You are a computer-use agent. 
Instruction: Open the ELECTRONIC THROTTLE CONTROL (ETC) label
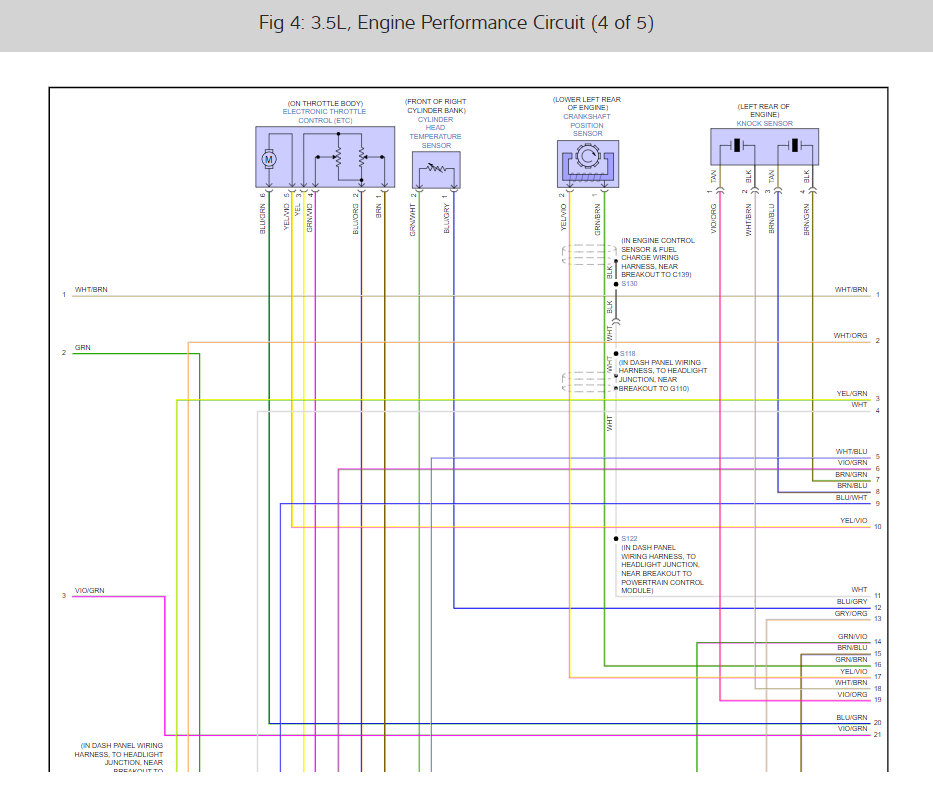tap(324, 116)
